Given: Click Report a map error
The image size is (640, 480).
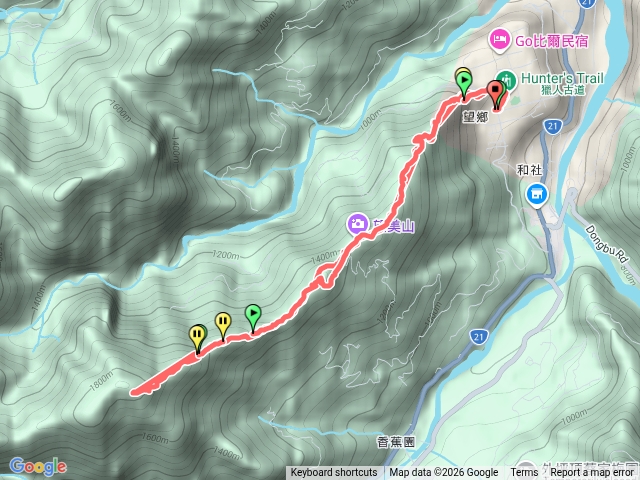Looking at the screenshot, I should tap(591, 473).
